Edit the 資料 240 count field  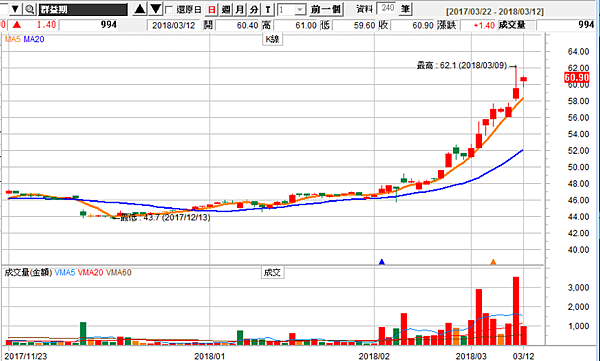[x=387, y=8]
